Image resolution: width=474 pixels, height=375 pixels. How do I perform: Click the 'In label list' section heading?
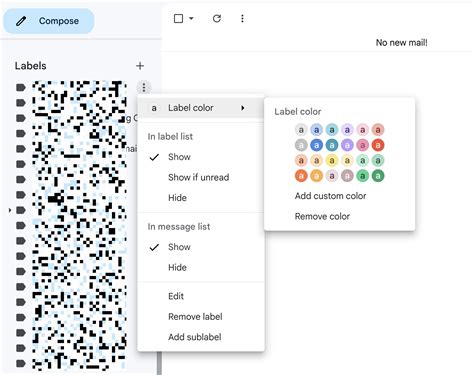[170, 136]
